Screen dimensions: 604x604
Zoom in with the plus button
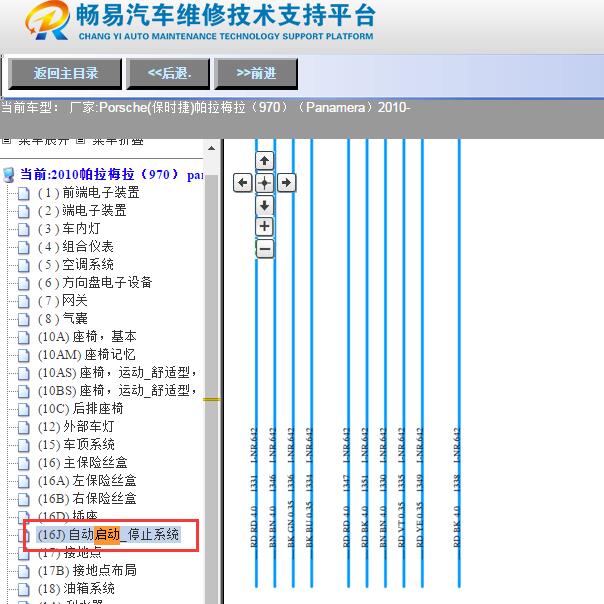coord(265,226)
